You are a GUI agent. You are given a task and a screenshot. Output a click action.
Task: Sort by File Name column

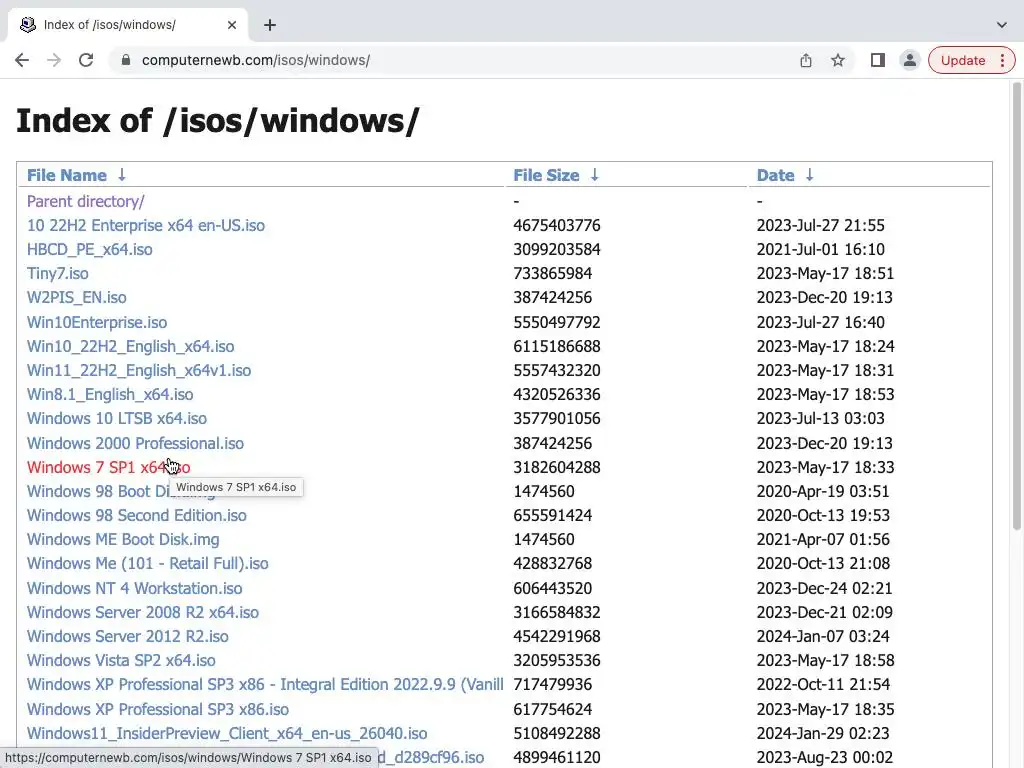(67, 175)
